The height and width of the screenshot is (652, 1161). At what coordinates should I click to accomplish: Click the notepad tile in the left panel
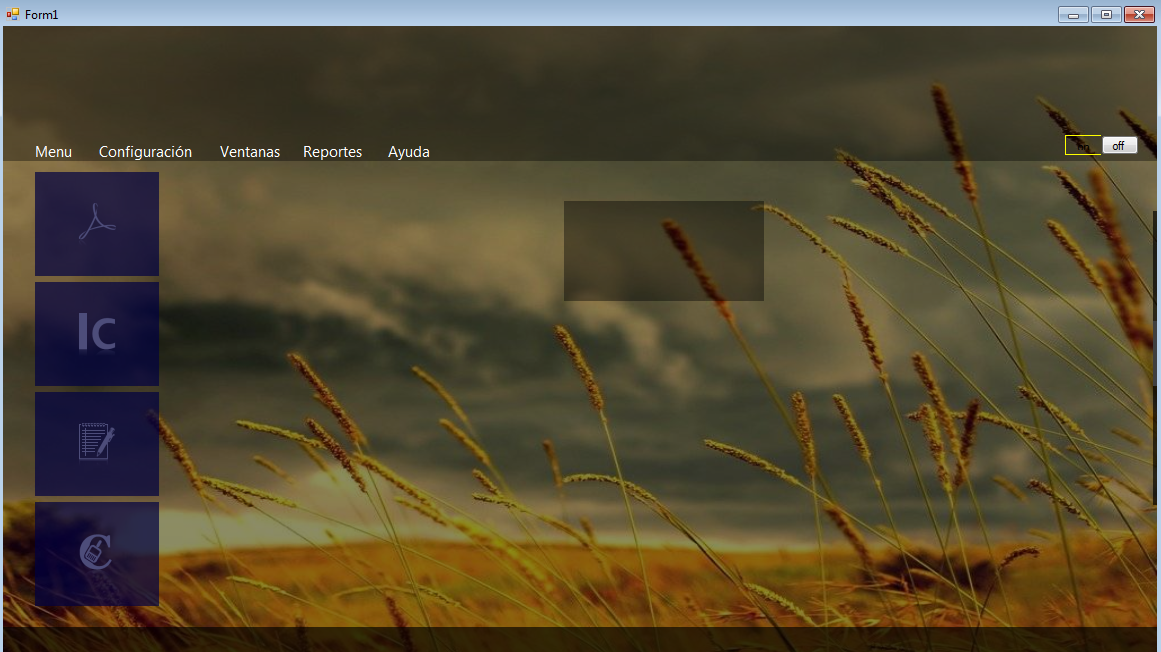[x=96, y=443]
